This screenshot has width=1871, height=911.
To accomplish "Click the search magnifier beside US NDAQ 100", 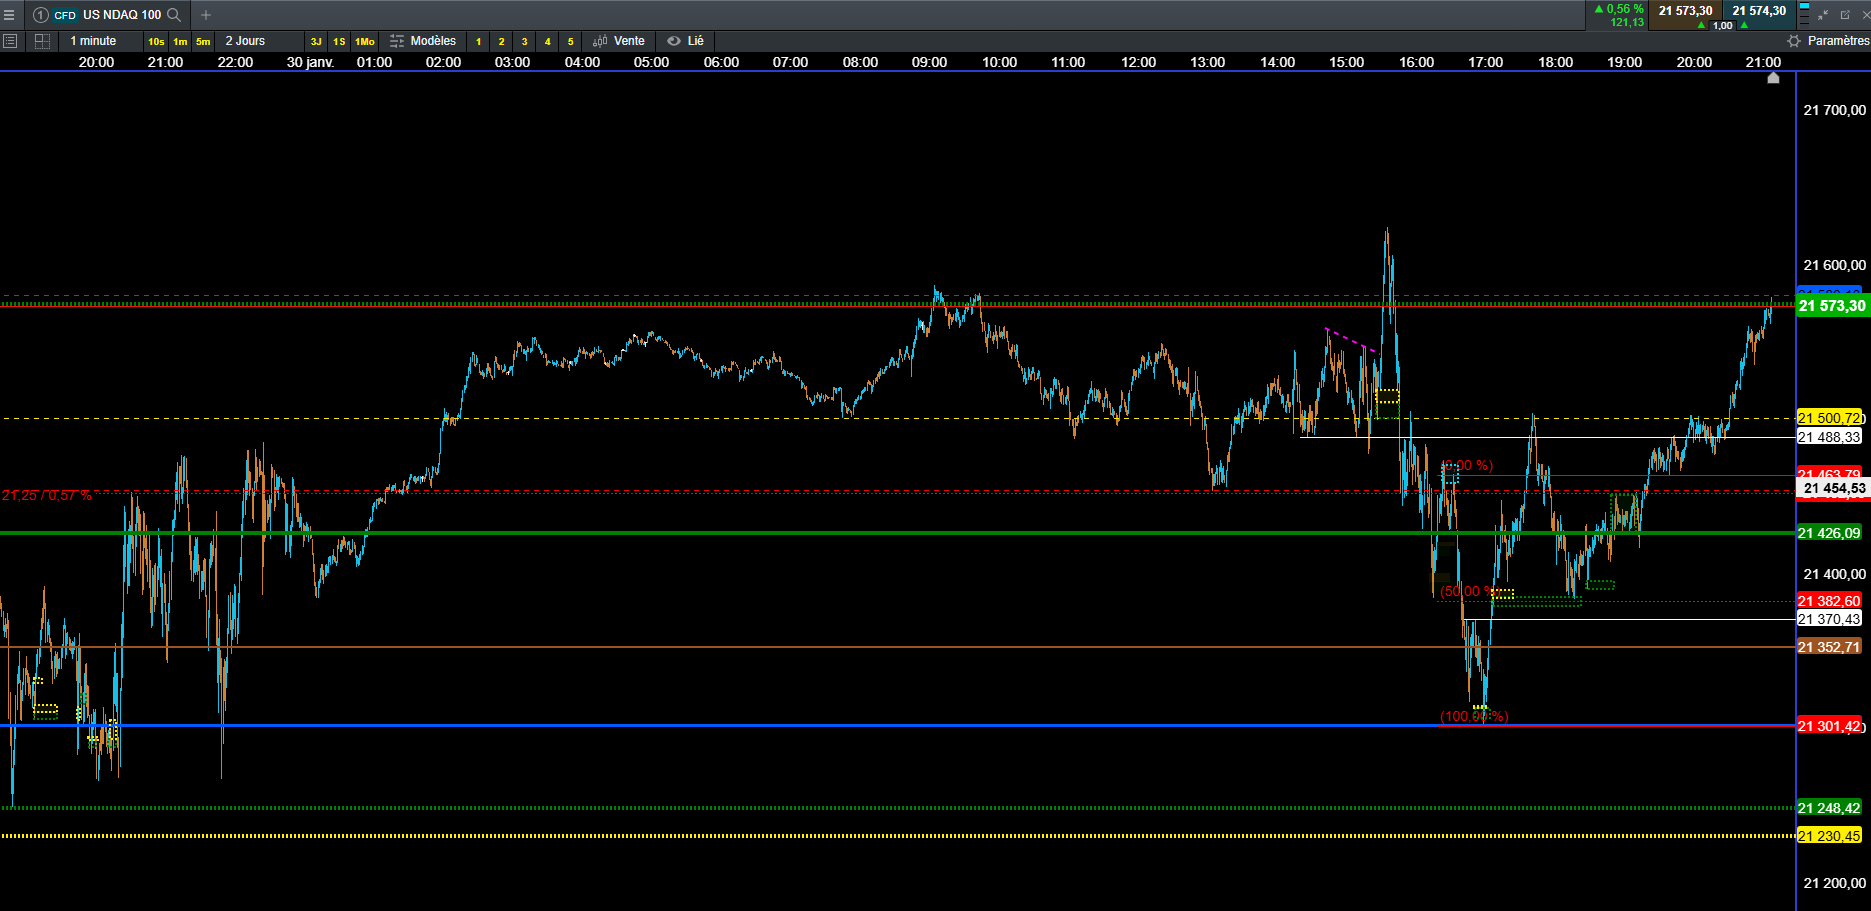I will click(174, 15).
